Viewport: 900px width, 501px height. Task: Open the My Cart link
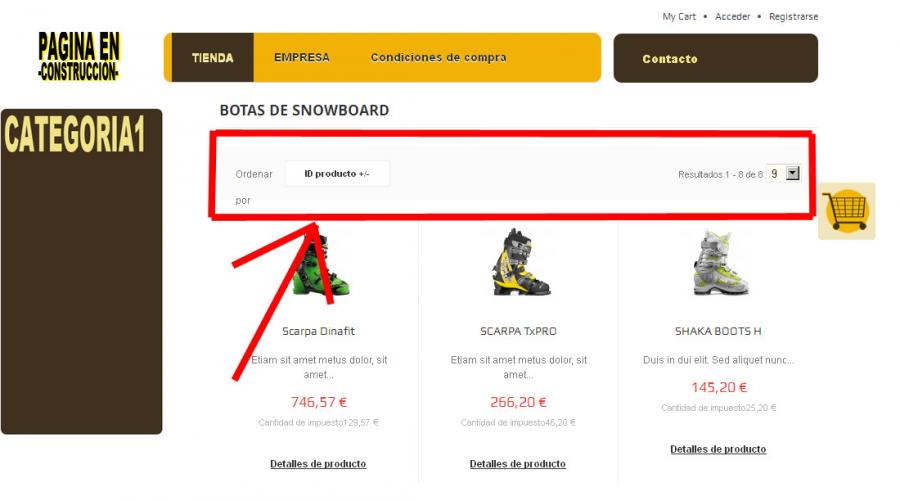(679, 17)
